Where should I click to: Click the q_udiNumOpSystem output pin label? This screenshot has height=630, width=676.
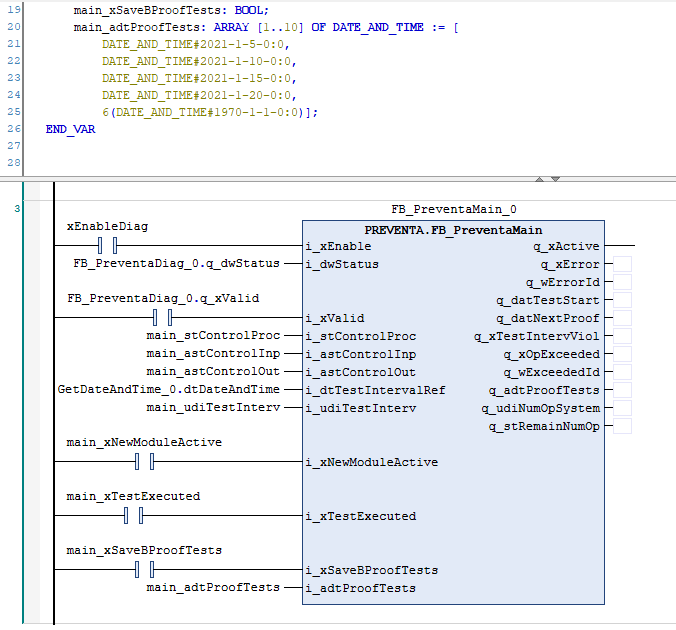pyautogui.click(x=541, y=408)
